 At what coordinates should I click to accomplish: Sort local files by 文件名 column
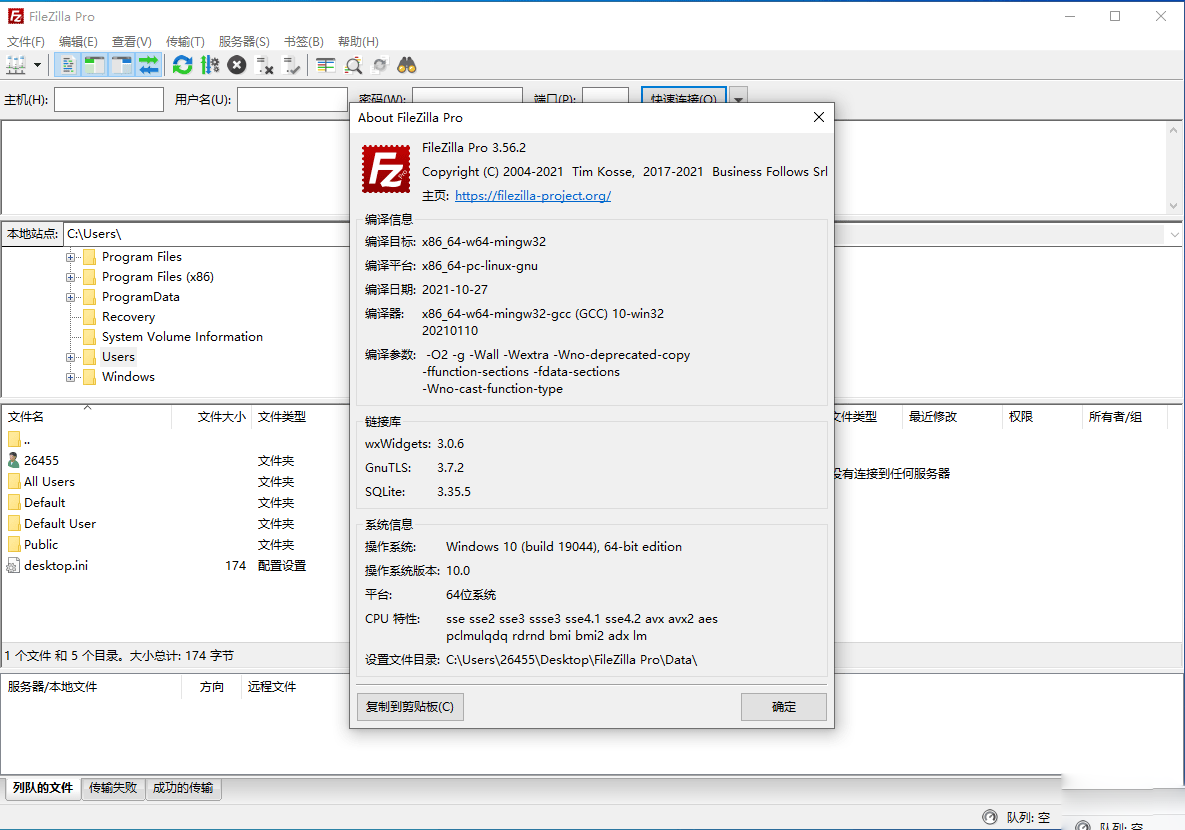point(87,417)
